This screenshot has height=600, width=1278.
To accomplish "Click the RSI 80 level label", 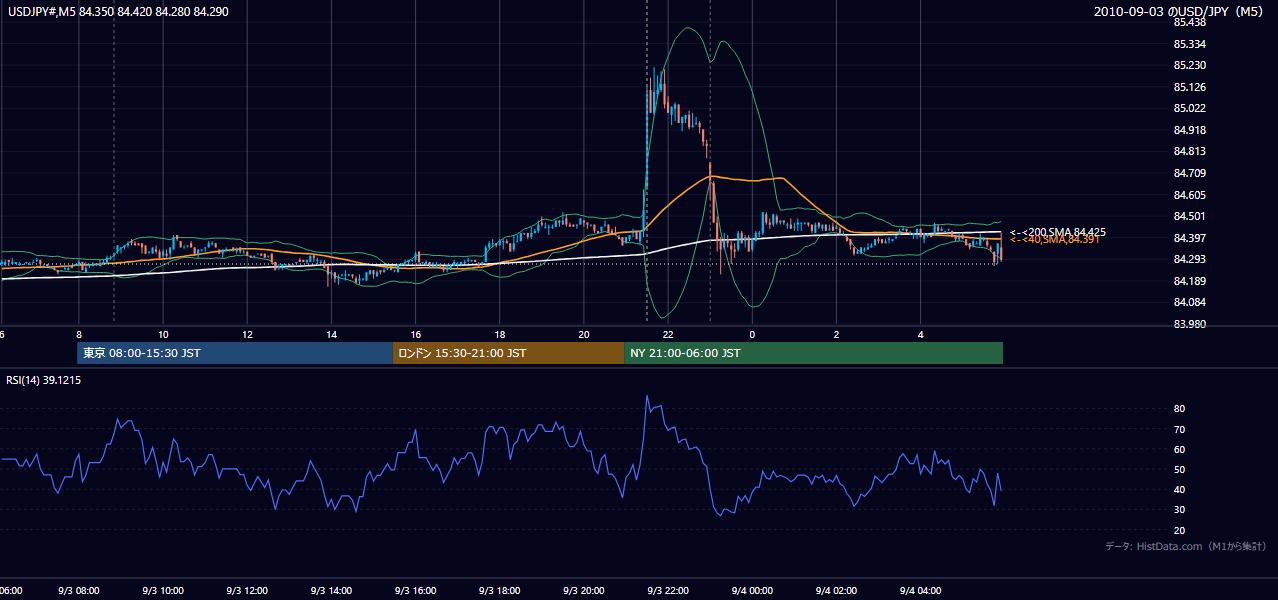I will [1179, 409].
